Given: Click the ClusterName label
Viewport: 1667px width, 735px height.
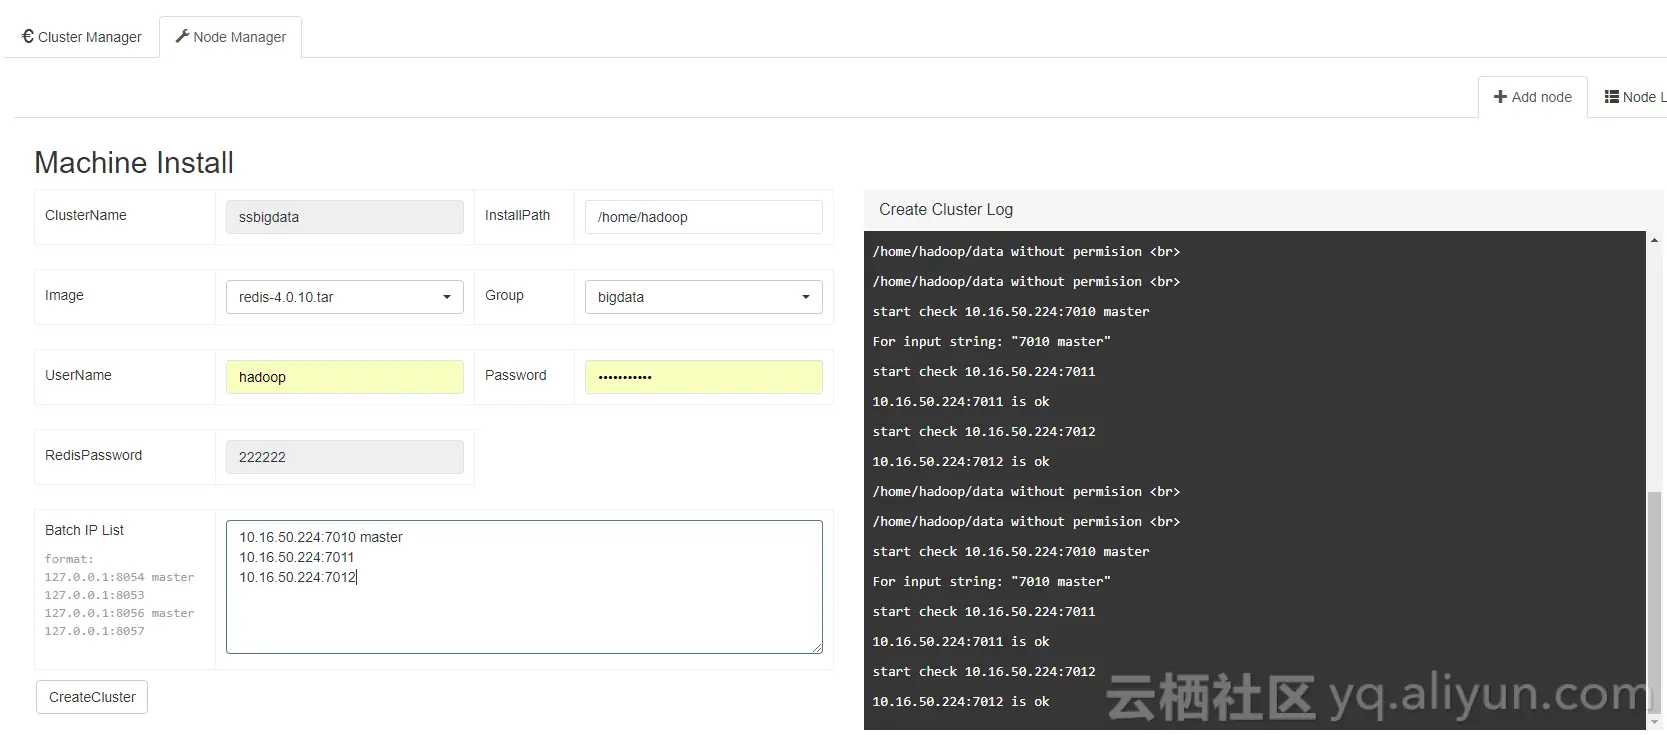Looking at the screenshot, I should pyautogui.click(x=86, y=215).
